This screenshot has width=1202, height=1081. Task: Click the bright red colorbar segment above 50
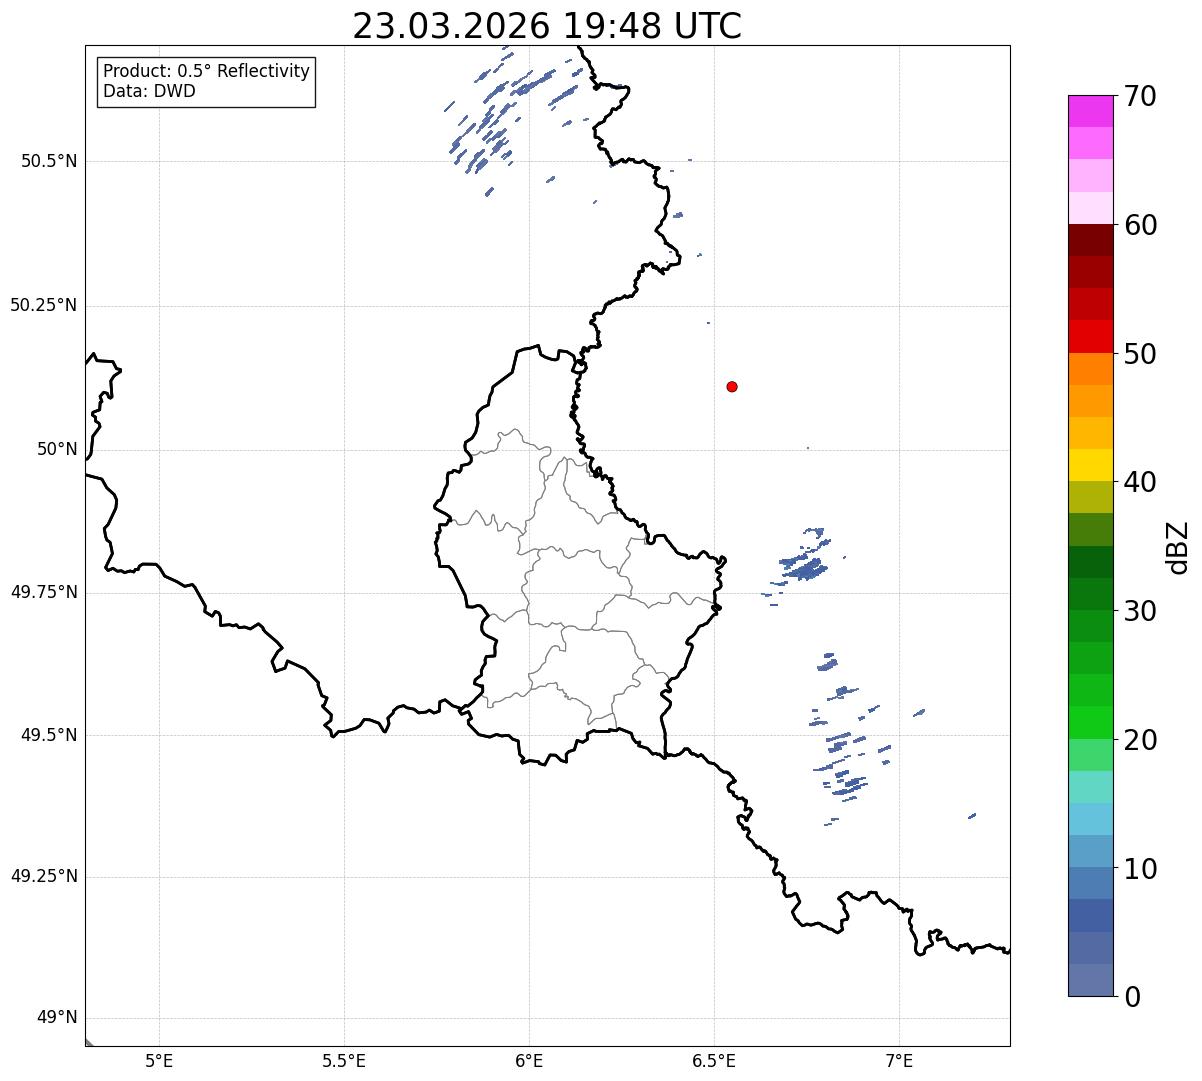[1090, 337]
